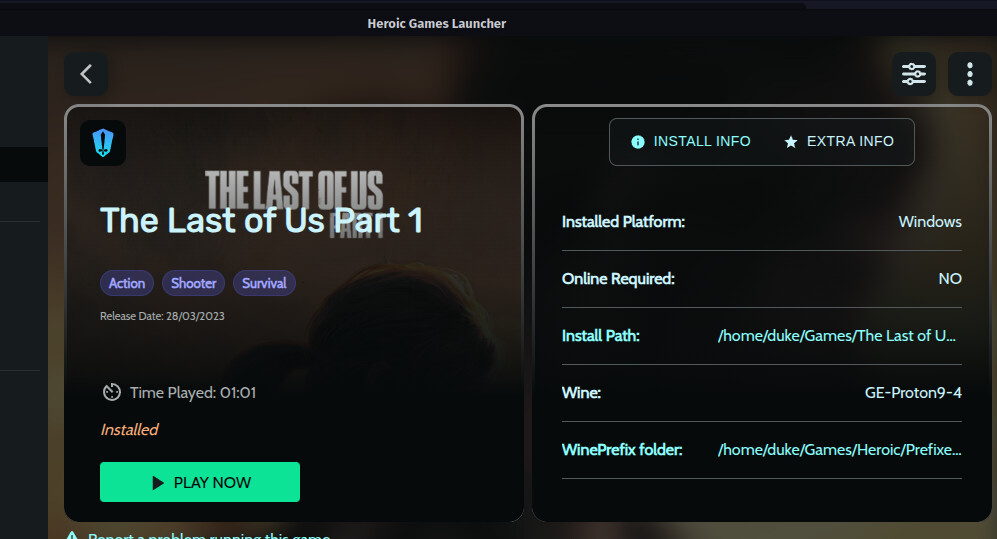The height and width of the screenshot is (539, 997).
Task: Click the Wine: label
Action: [x=581, y=393]
